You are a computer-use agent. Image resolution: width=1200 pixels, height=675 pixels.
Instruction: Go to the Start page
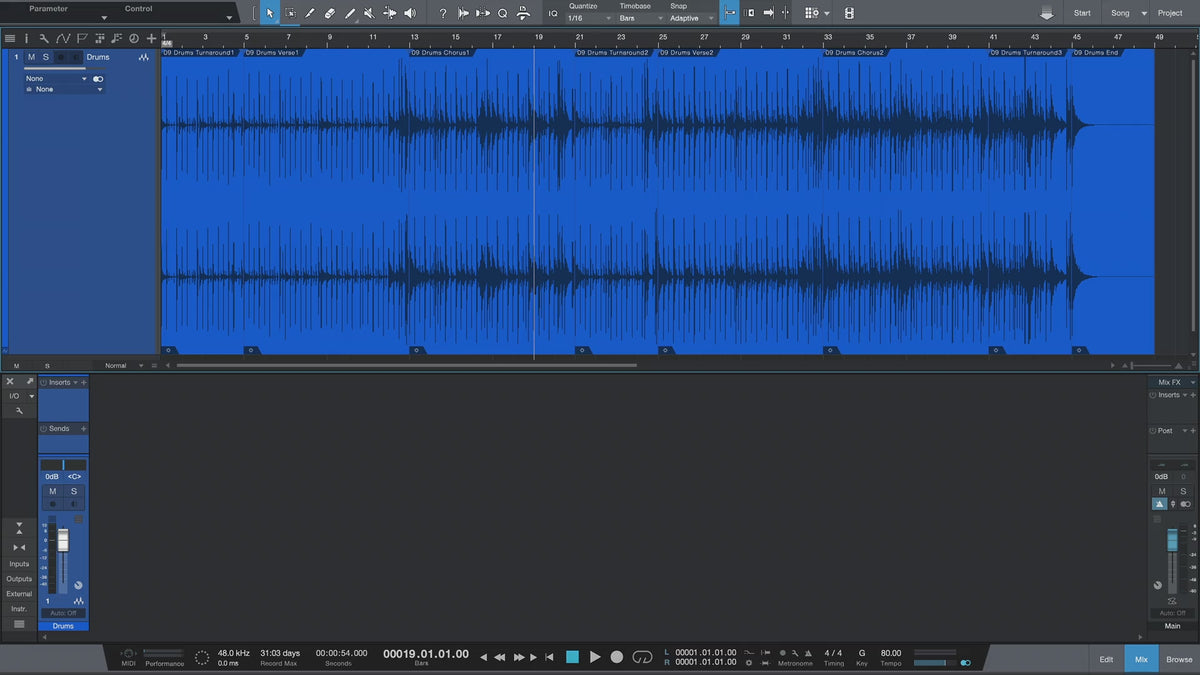[1082, 13]
